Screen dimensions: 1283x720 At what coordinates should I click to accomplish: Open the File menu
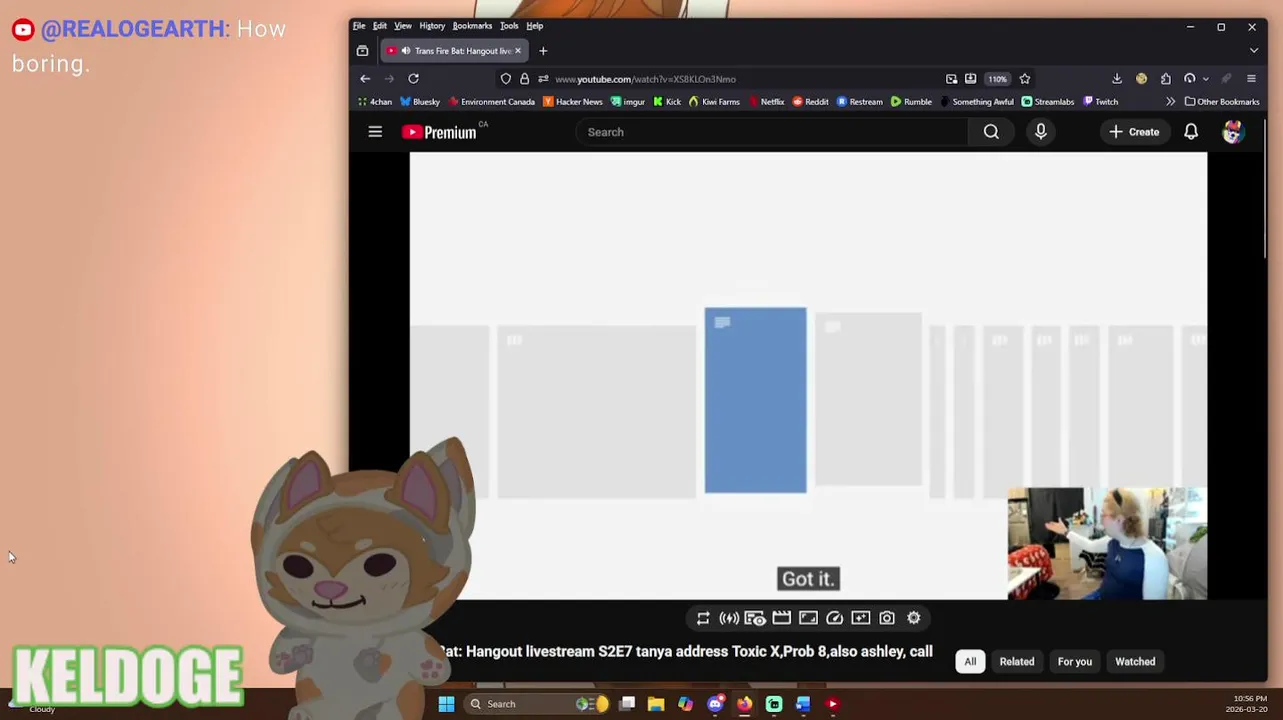click(x=359, y=26)
